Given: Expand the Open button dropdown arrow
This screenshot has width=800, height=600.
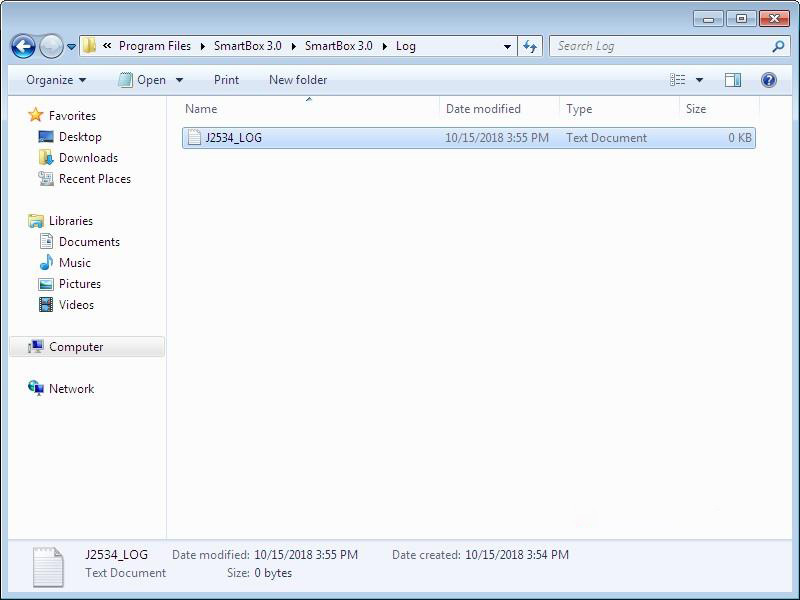Looking at the screenshot, I should [179, 80].
